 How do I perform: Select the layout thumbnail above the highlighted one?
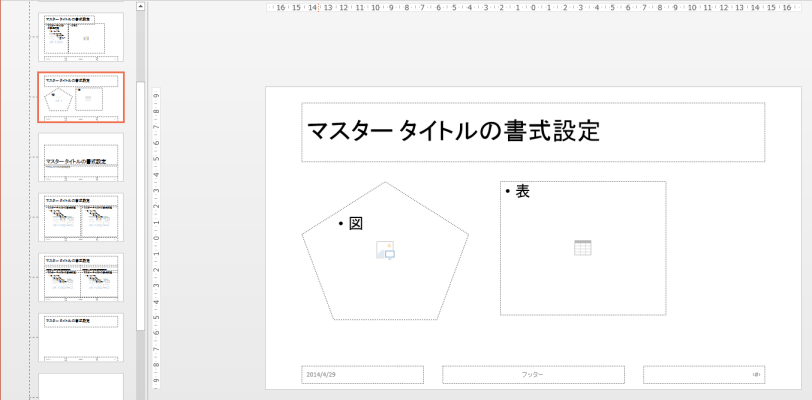(x=81, y=37)
